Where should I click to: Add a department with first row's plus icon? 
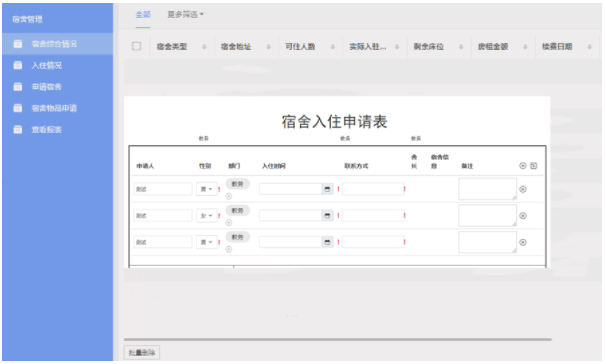click(229, 196)
